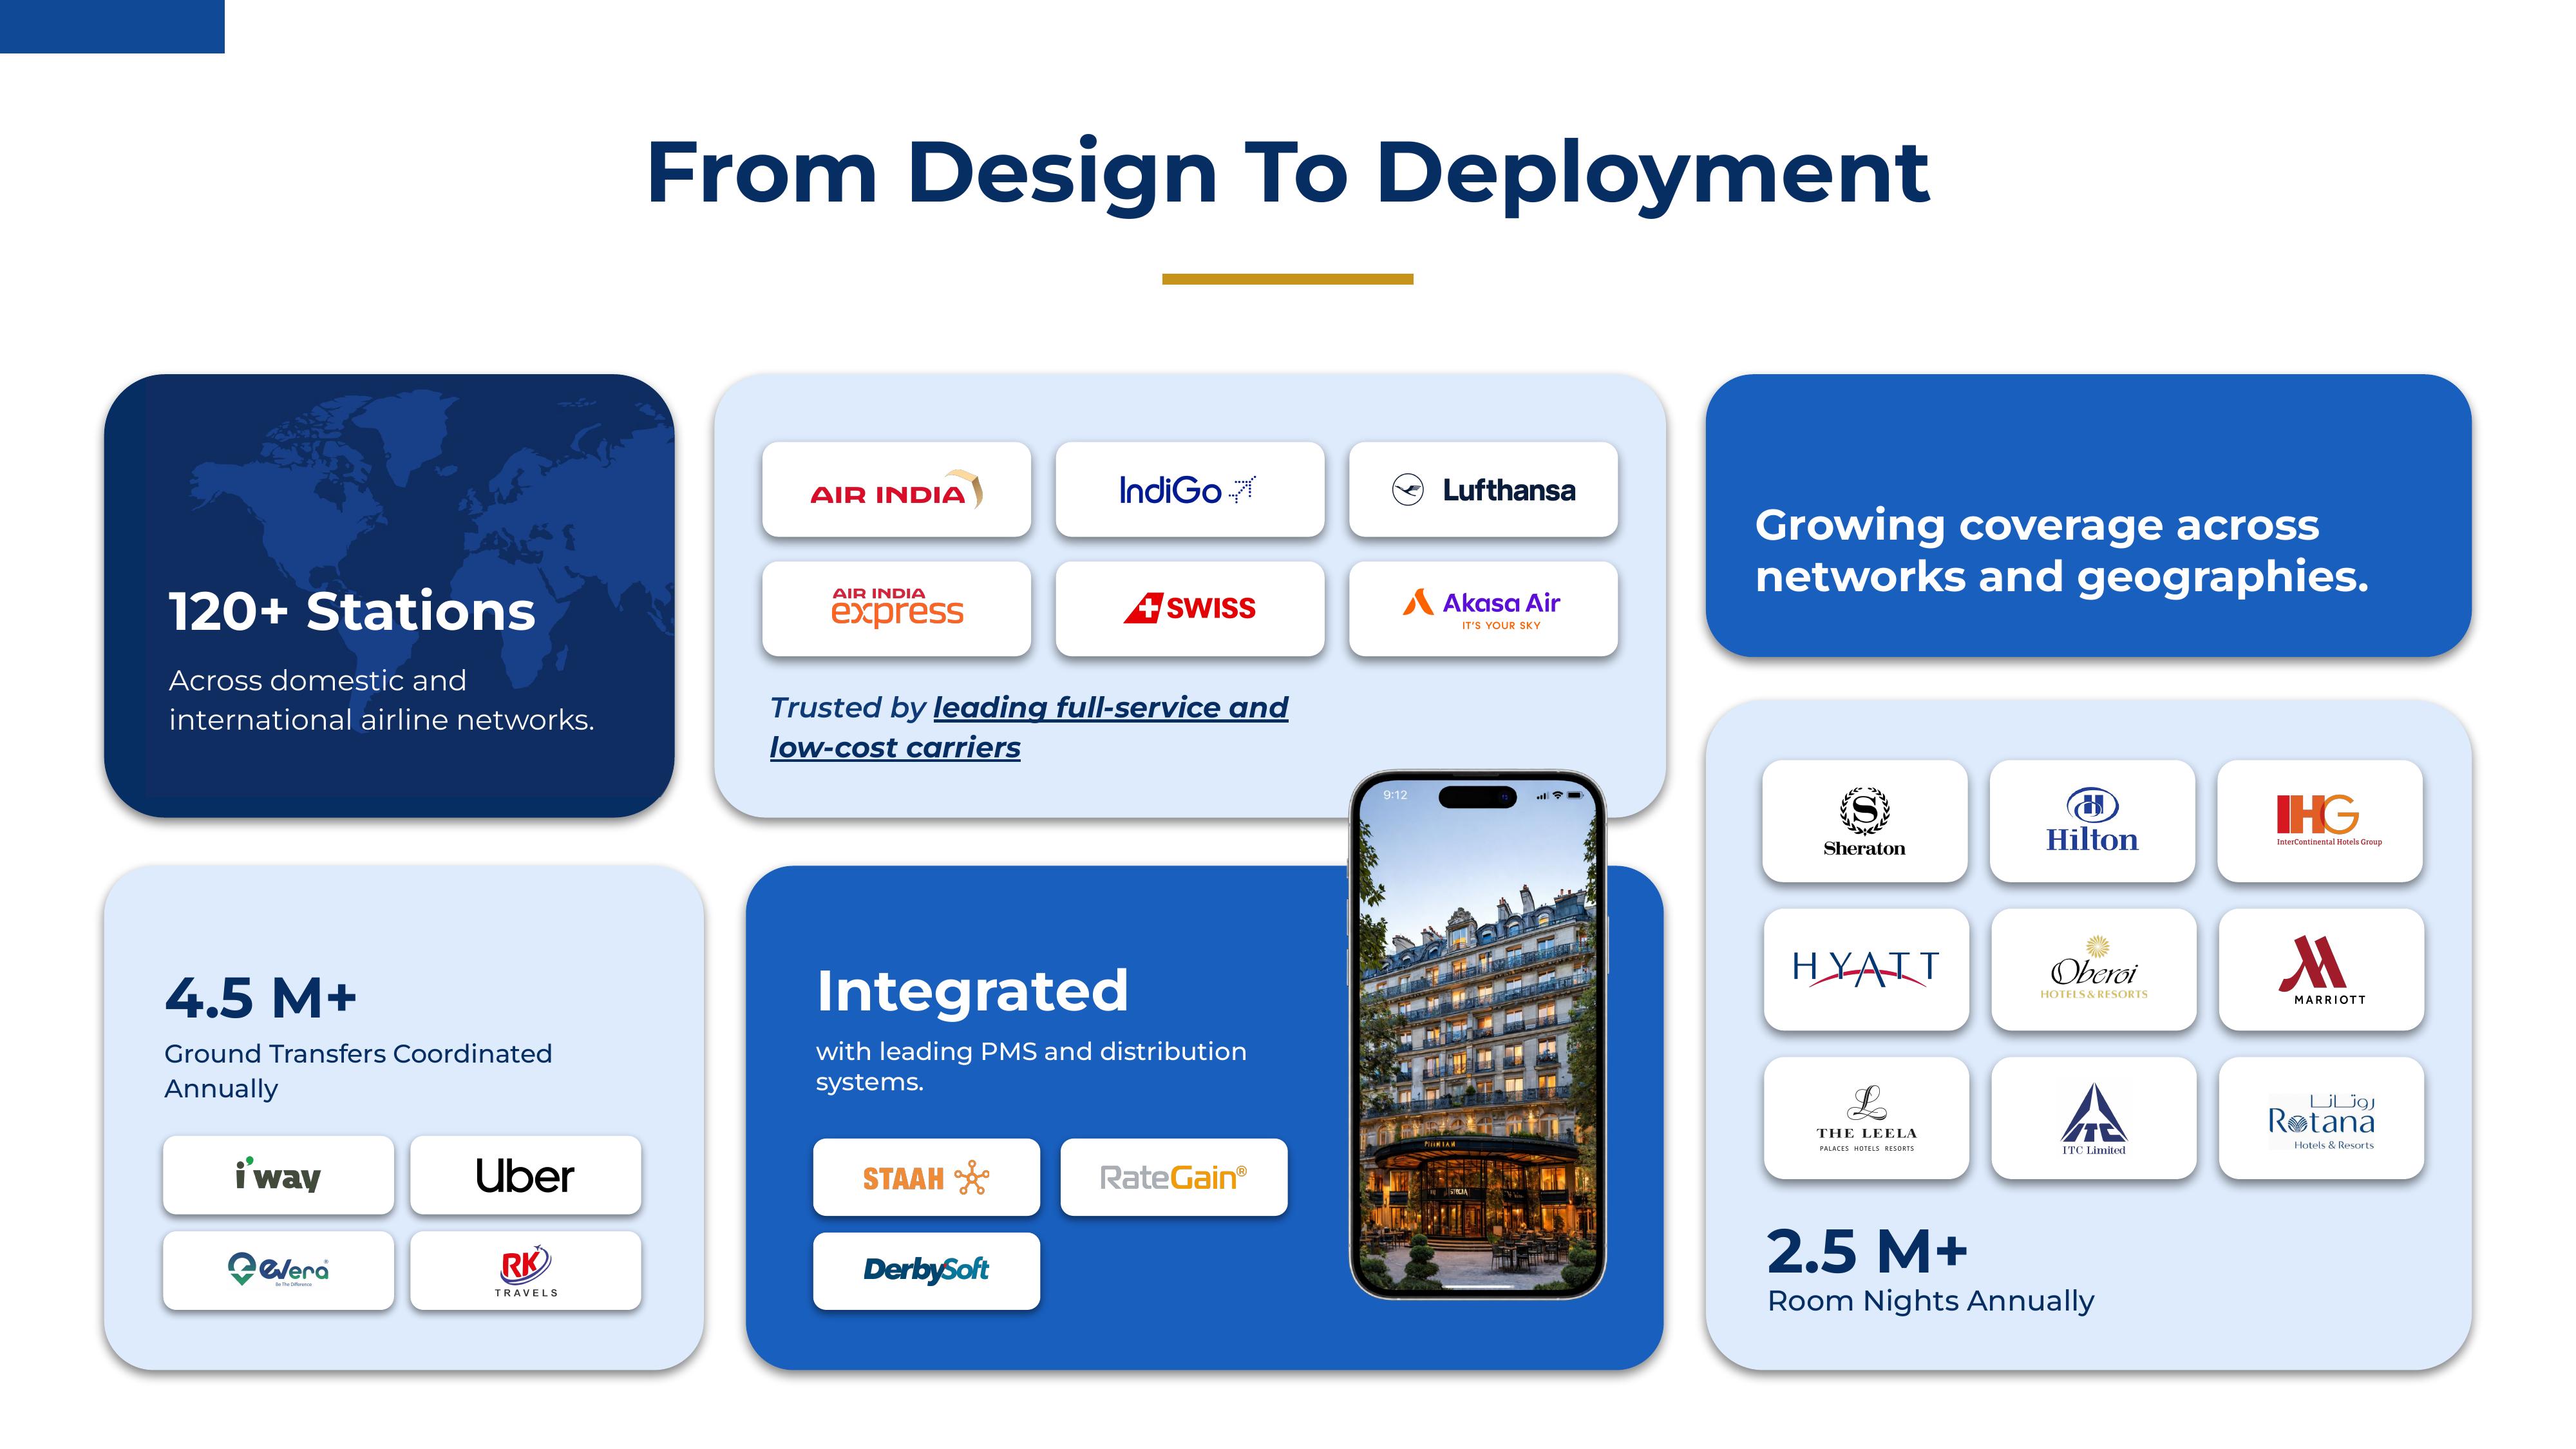2576x1449 pixels.
Task: Click the Uber logo tile
Action: tap(525, 1175)
